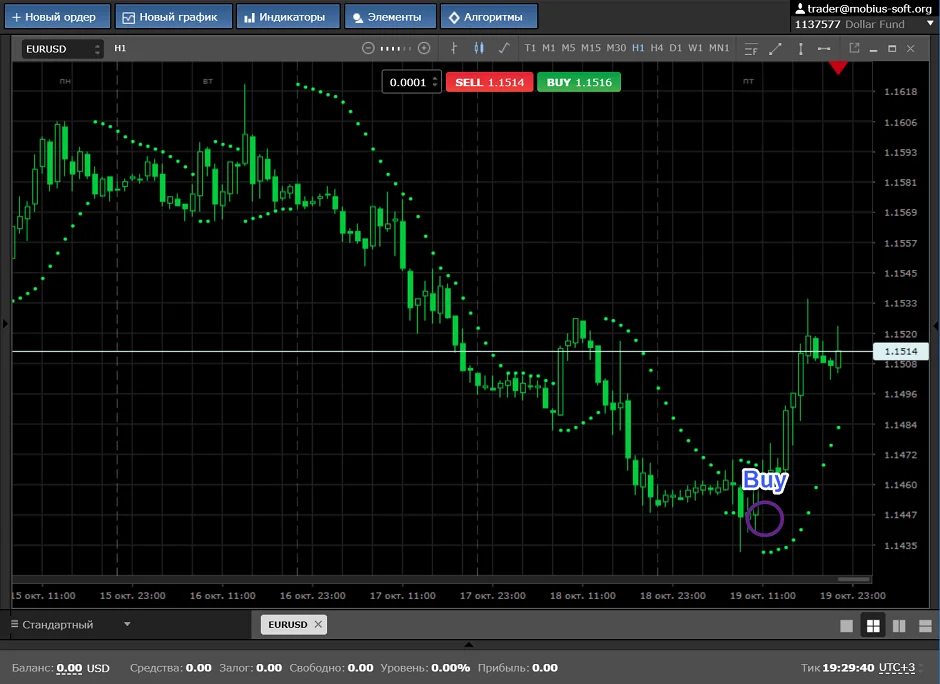Click the chart horizontal scrollbar handle
Screen dimensions: 940x684
(854, 579)
